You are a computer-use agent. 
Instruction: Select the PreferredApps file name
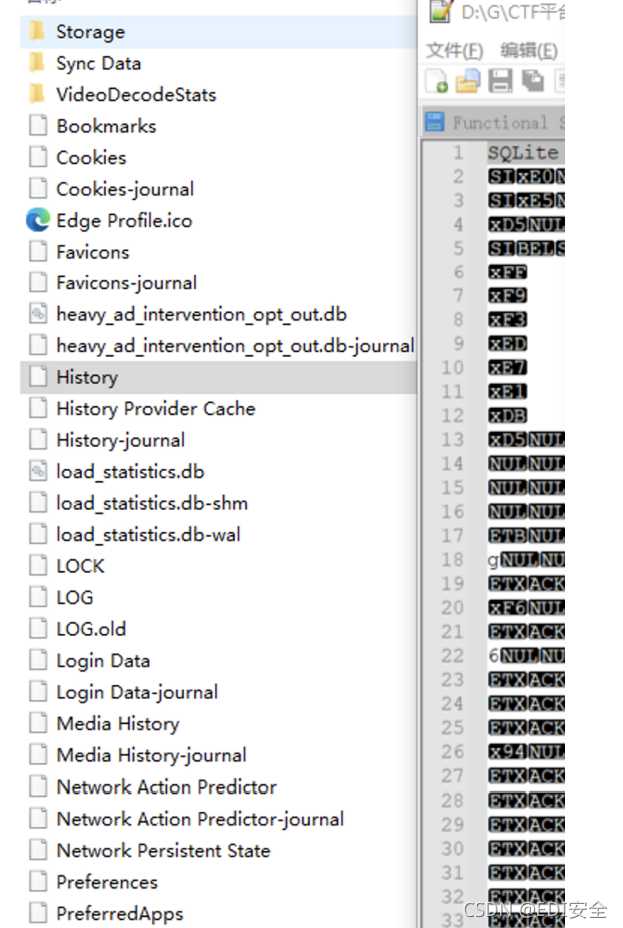(x=120, y=913)
